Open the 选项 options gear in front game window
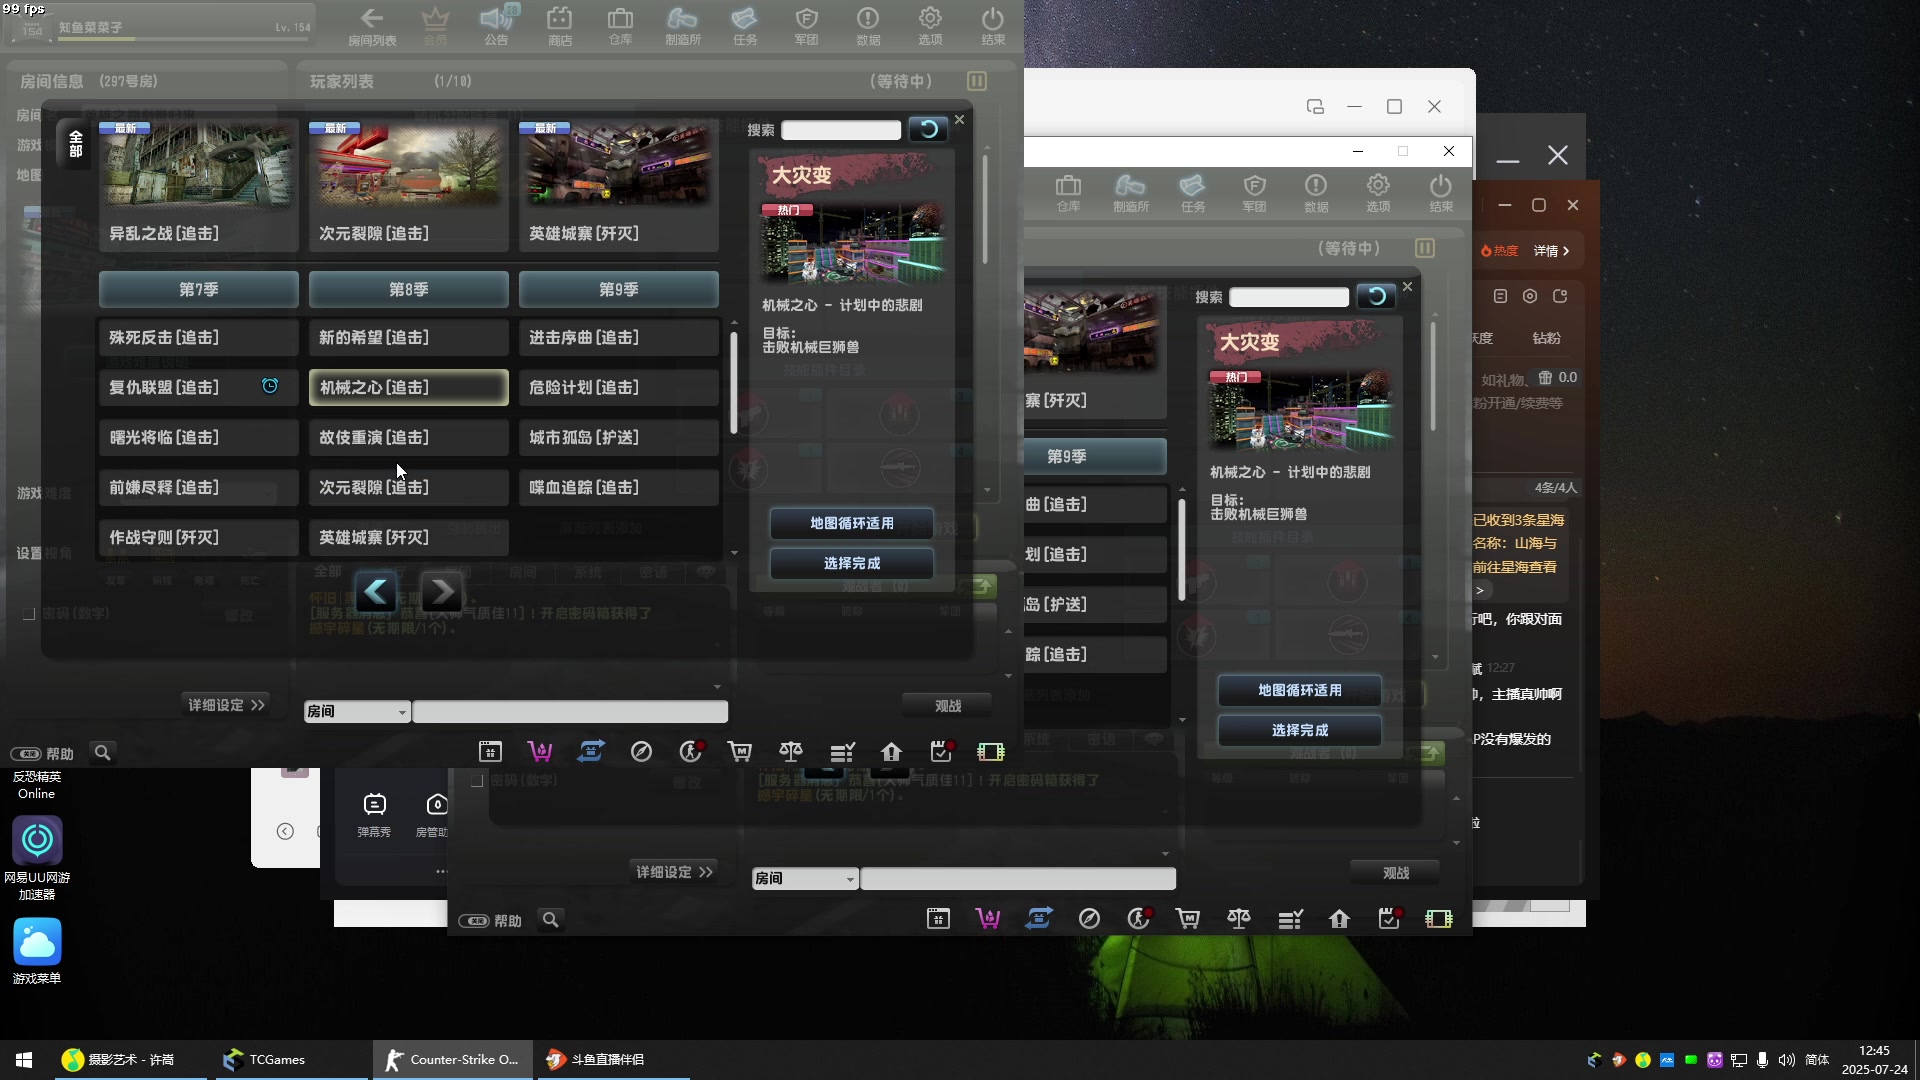Viewport: 1920px width, 1080px height. pyautogui.click(x=930, y=26)
